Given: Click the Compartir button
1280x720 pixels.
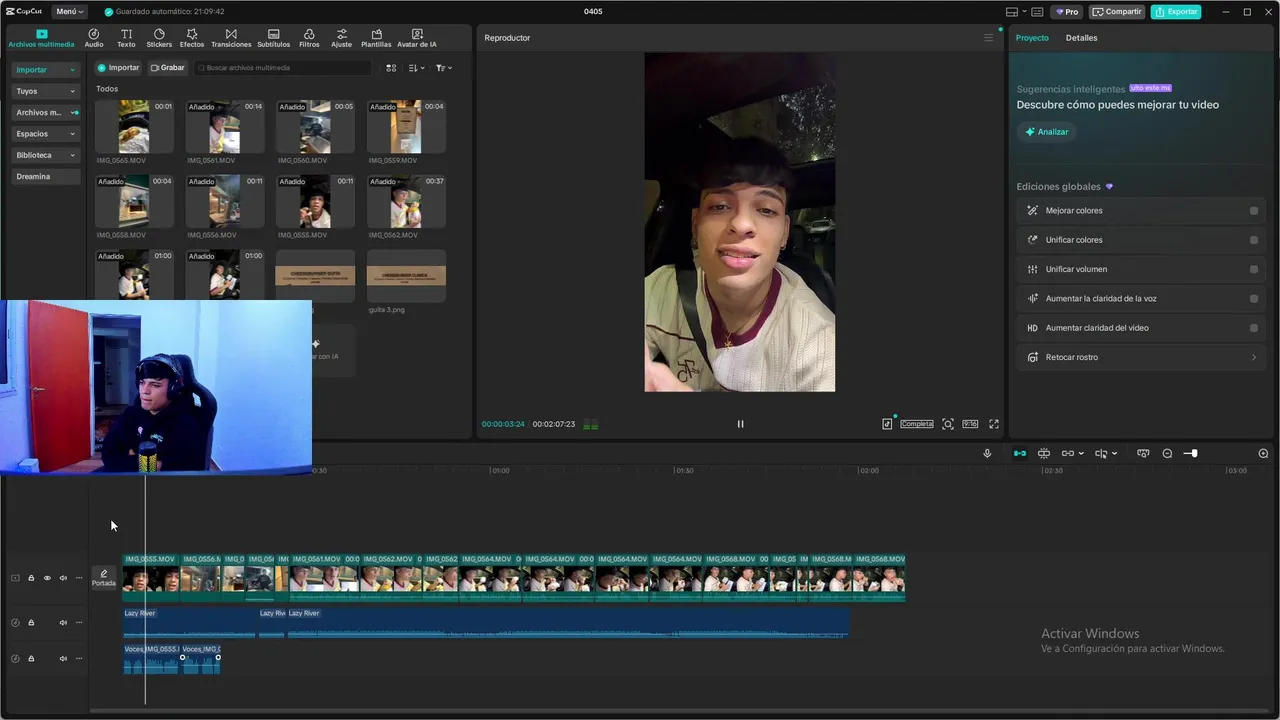Looking at the screenshot, I should click(x=1117, y=12).
